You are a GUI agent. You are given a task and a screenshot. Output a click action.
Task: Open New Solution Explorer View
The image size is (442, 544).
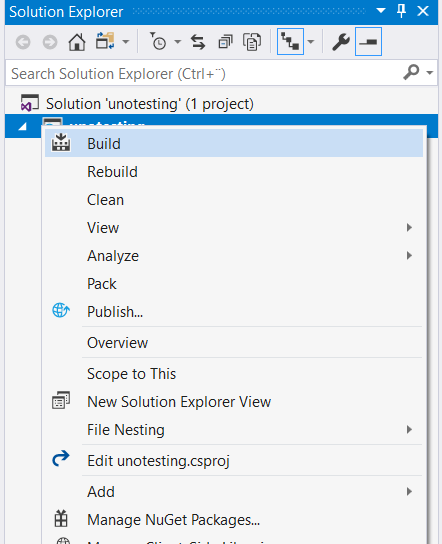point(234,402)
